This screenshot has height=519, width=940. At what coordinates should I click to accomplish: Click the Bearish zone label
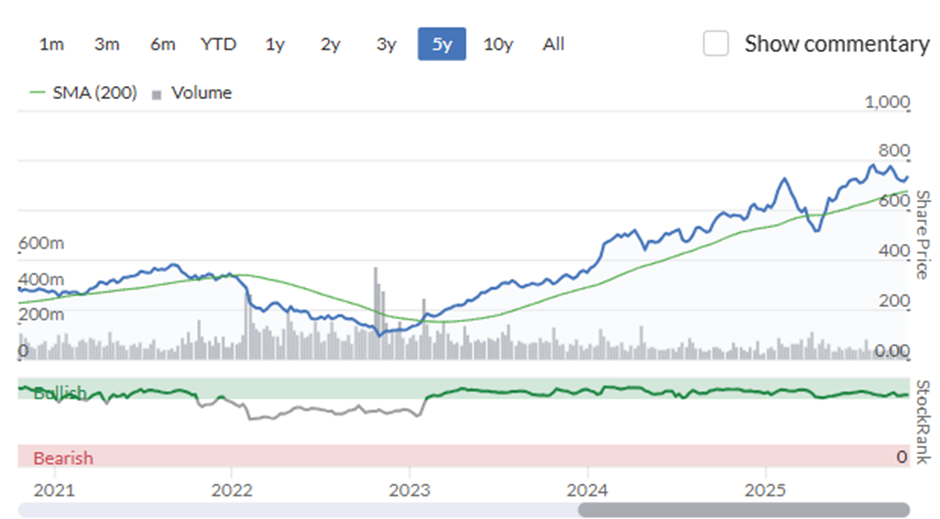[x=64, y=458]
